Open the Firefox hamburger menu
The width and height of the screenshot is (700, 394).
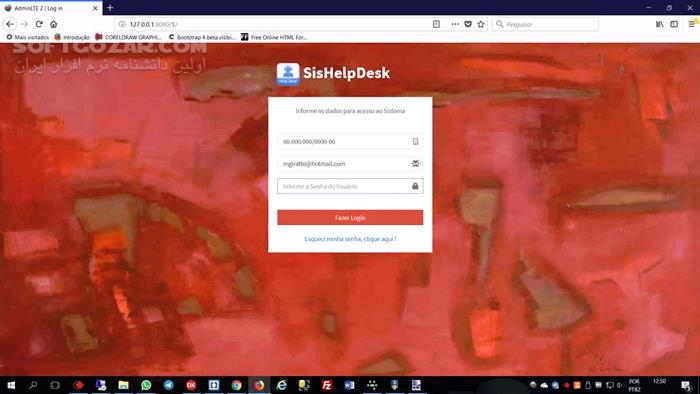pos(692,24)
